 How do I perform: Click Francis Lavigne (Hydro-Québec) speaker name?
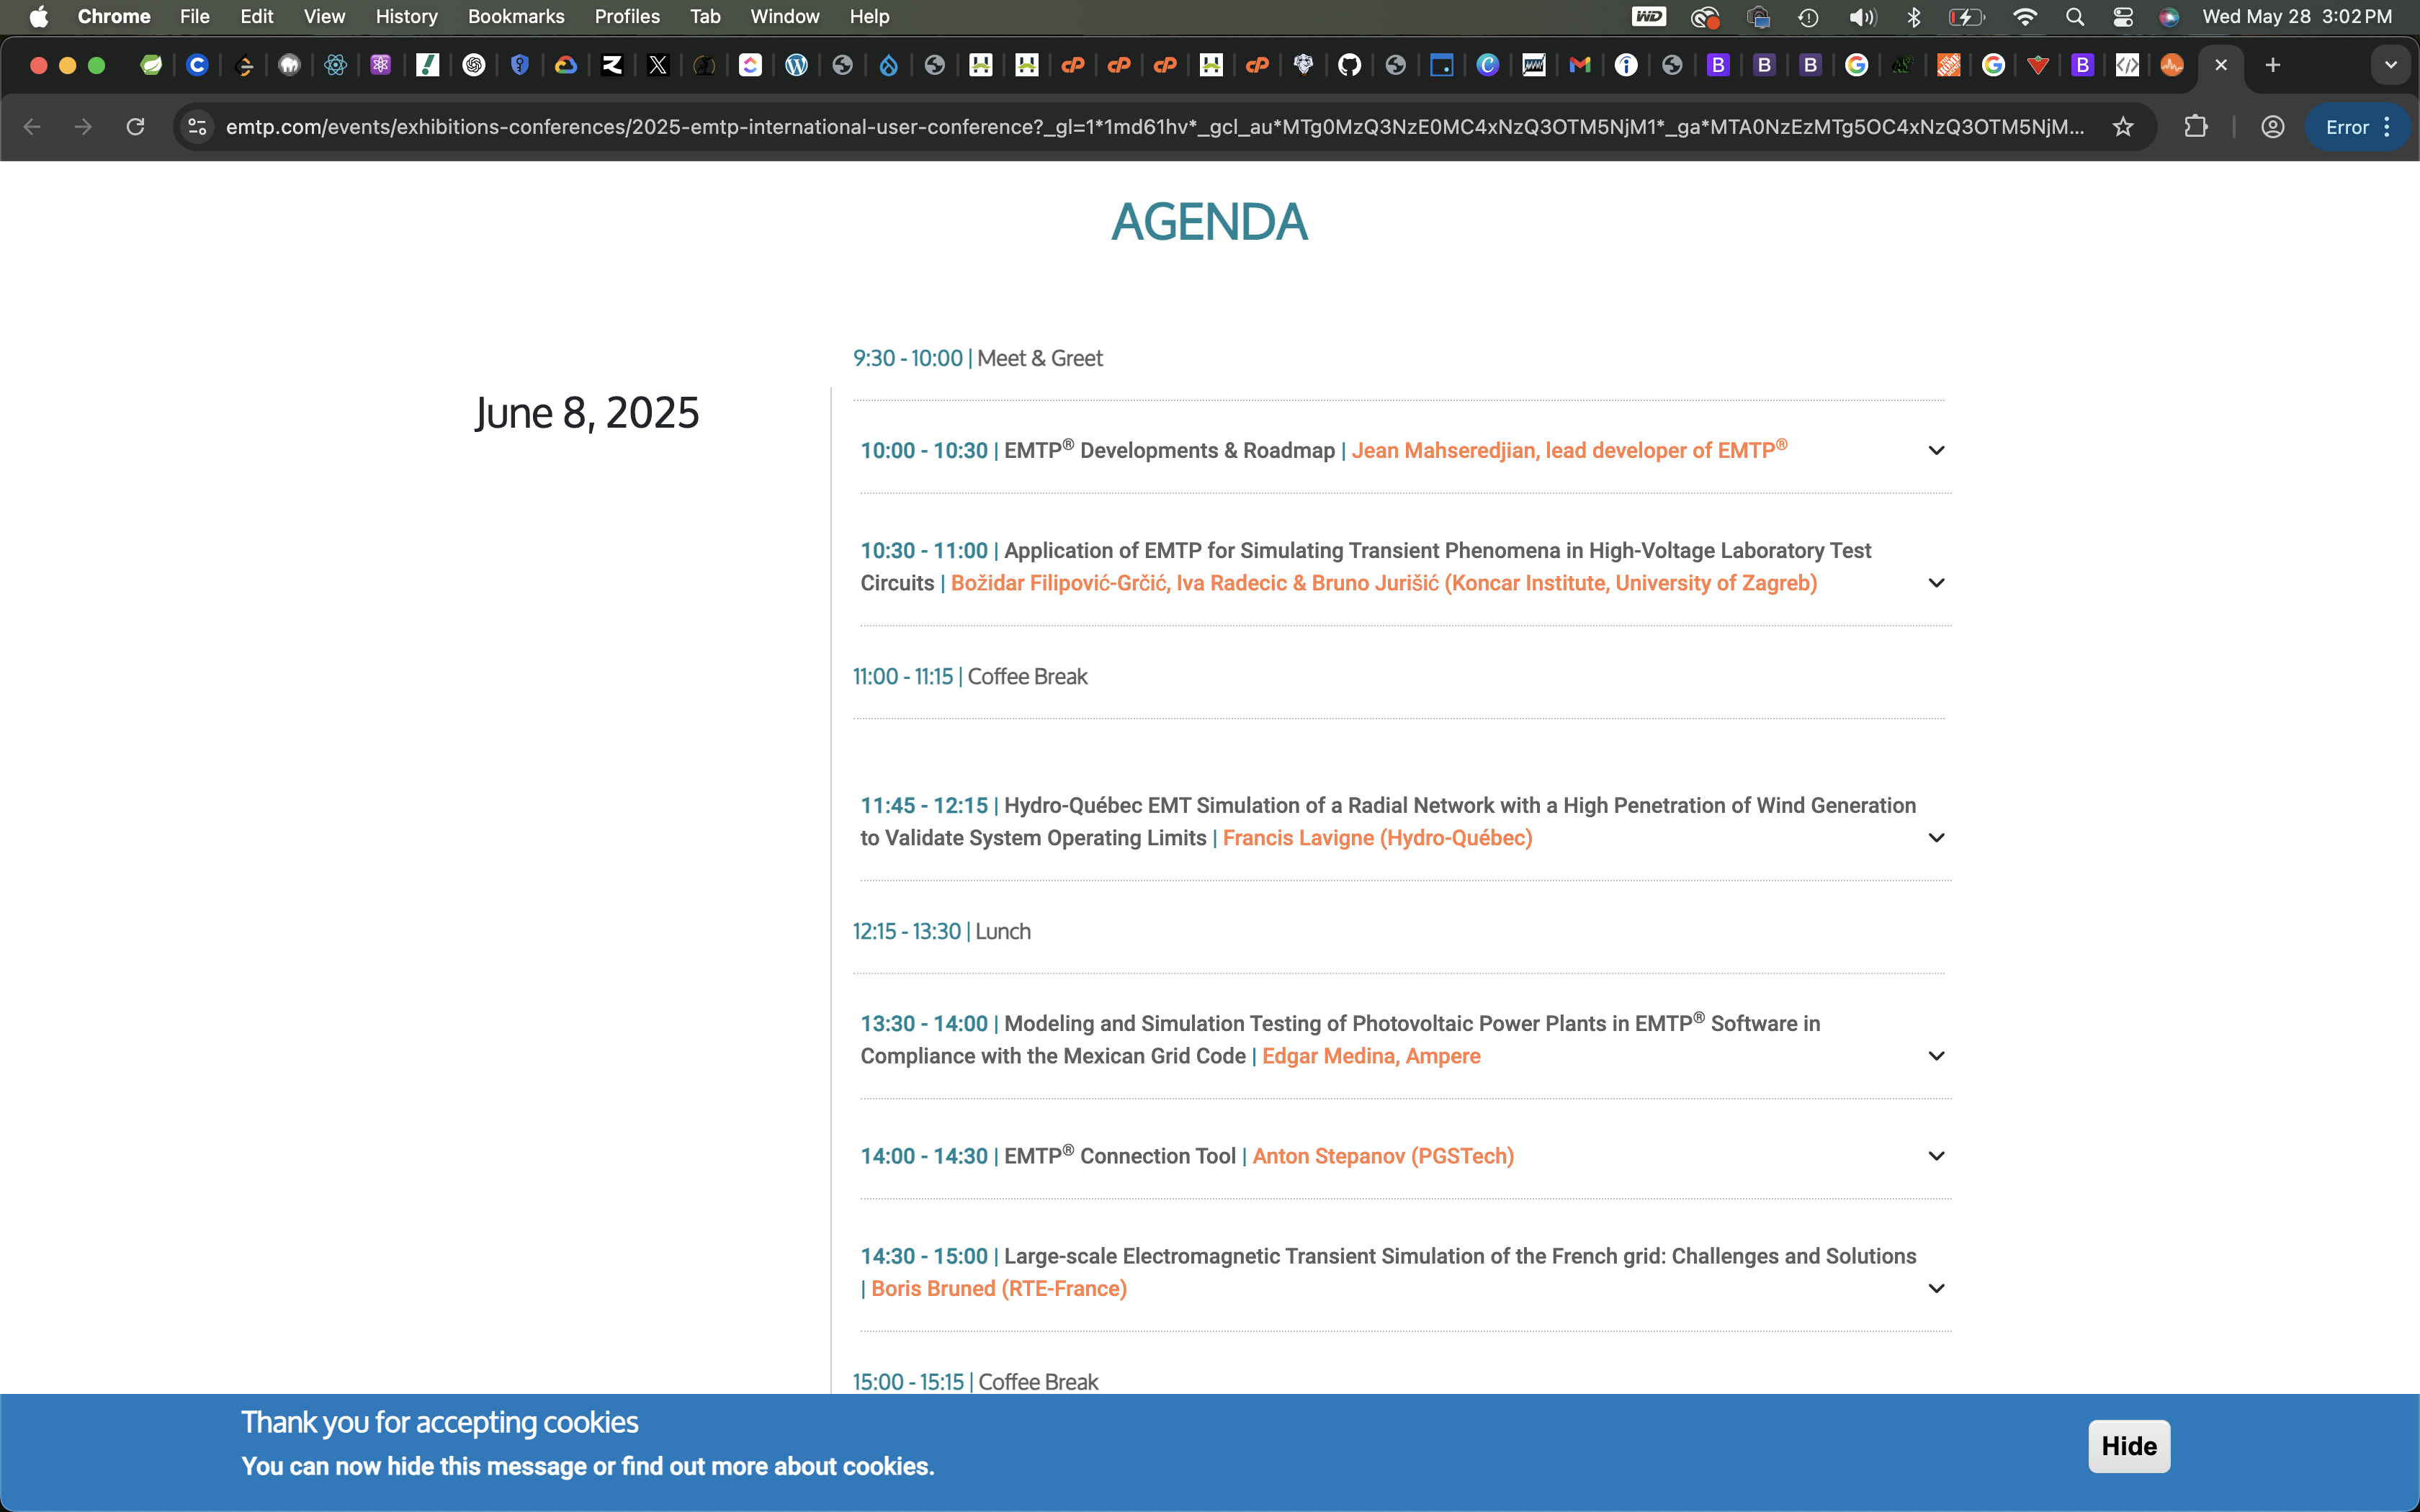click(1377, 838)
